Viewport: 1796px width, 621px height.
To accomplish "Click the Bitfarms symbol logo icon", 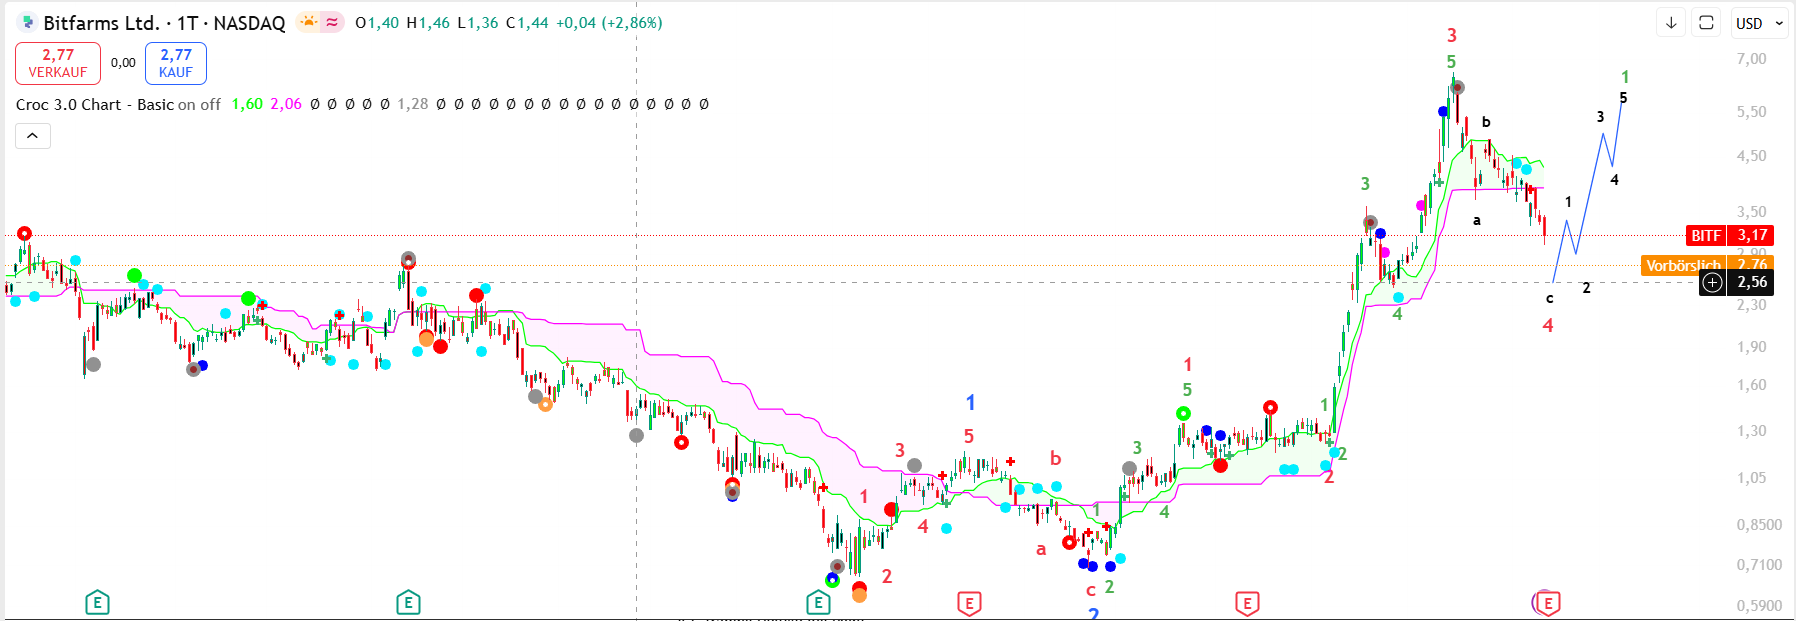I will click(27, 22).
